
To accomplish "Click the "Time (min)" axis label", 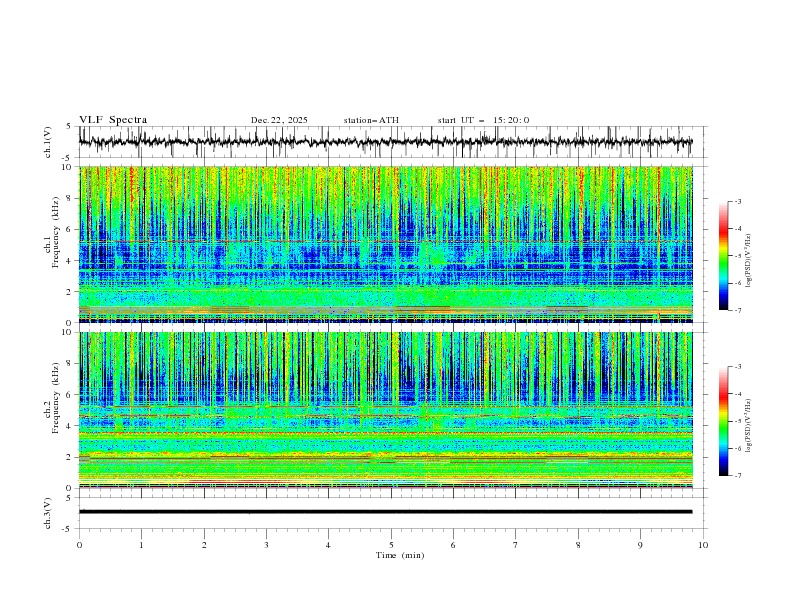I will tap(400, 555).
